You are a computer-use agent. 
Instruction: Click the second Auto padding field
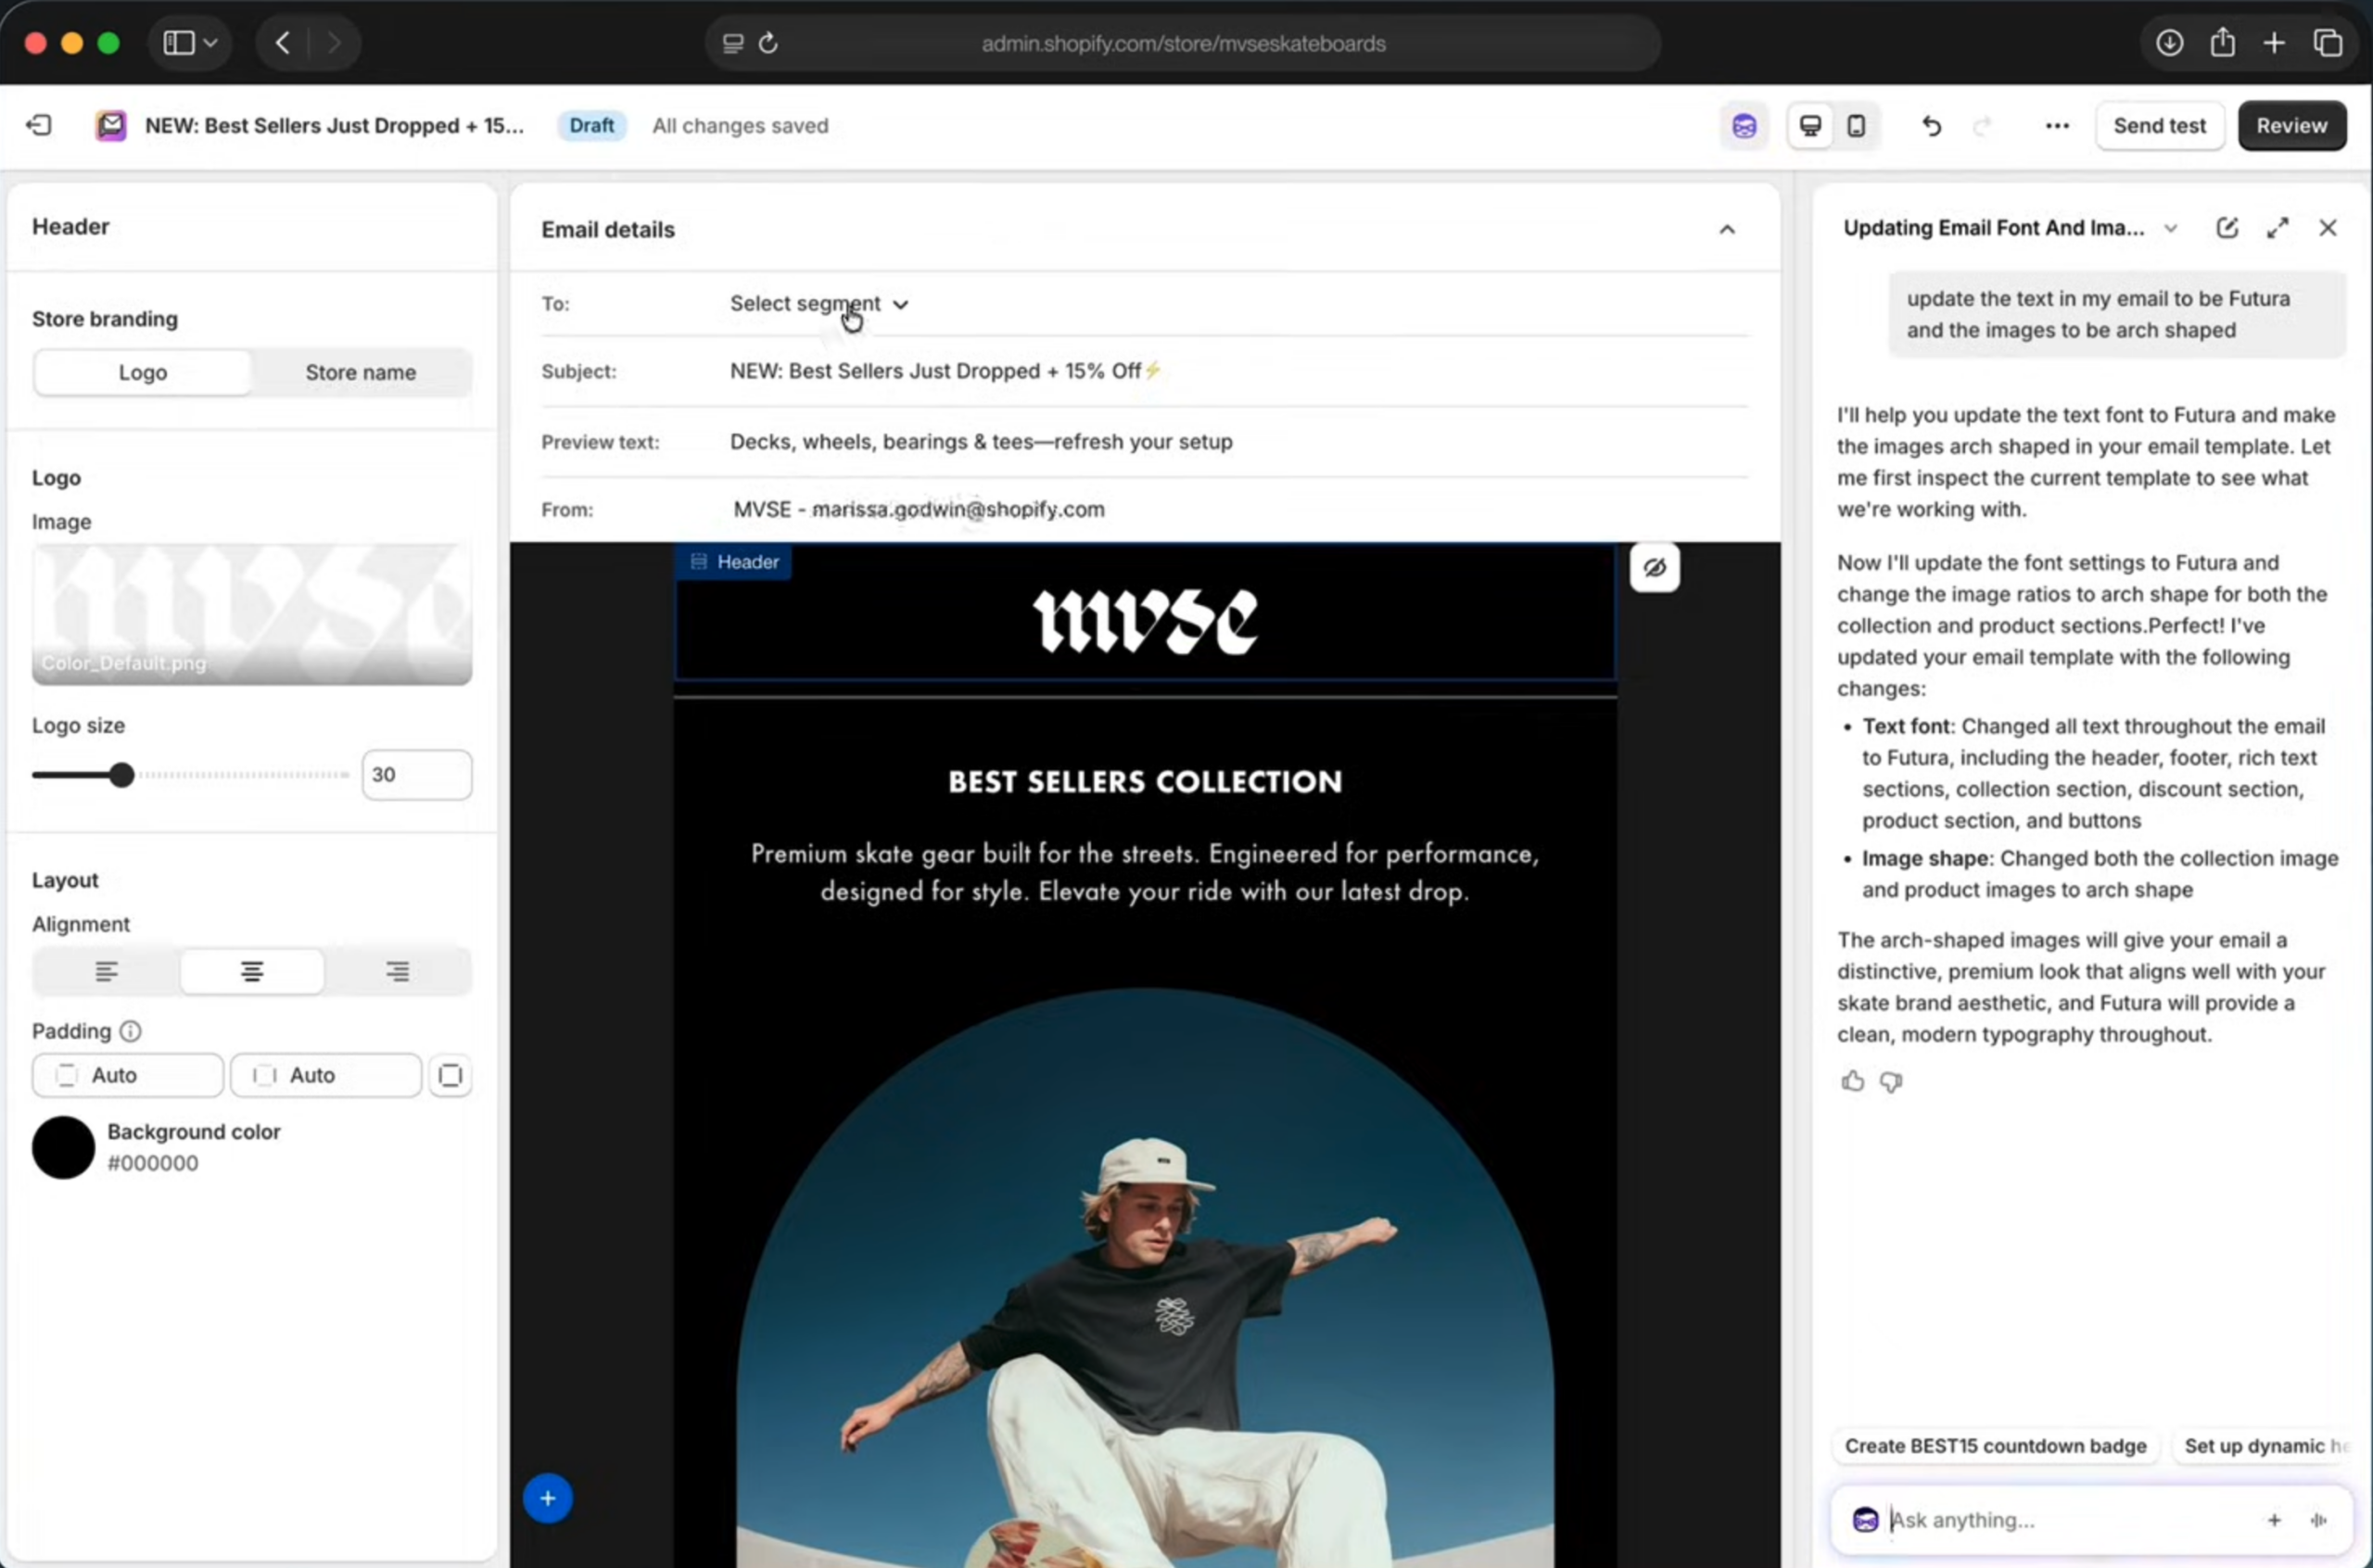[325, 1075]
